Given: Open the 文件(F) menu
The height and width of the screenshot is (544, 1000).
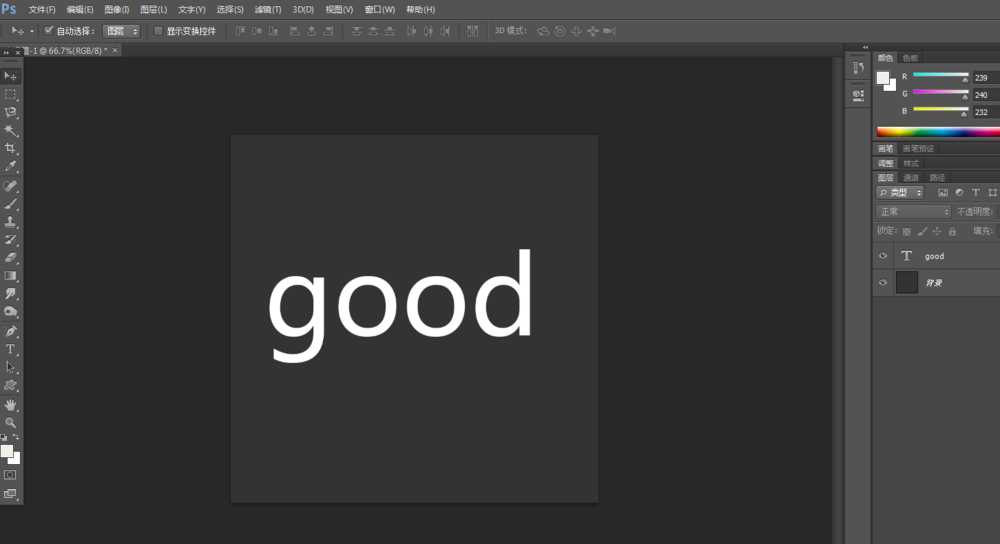Looking at the screenshot, I should [x=42, y=9].
